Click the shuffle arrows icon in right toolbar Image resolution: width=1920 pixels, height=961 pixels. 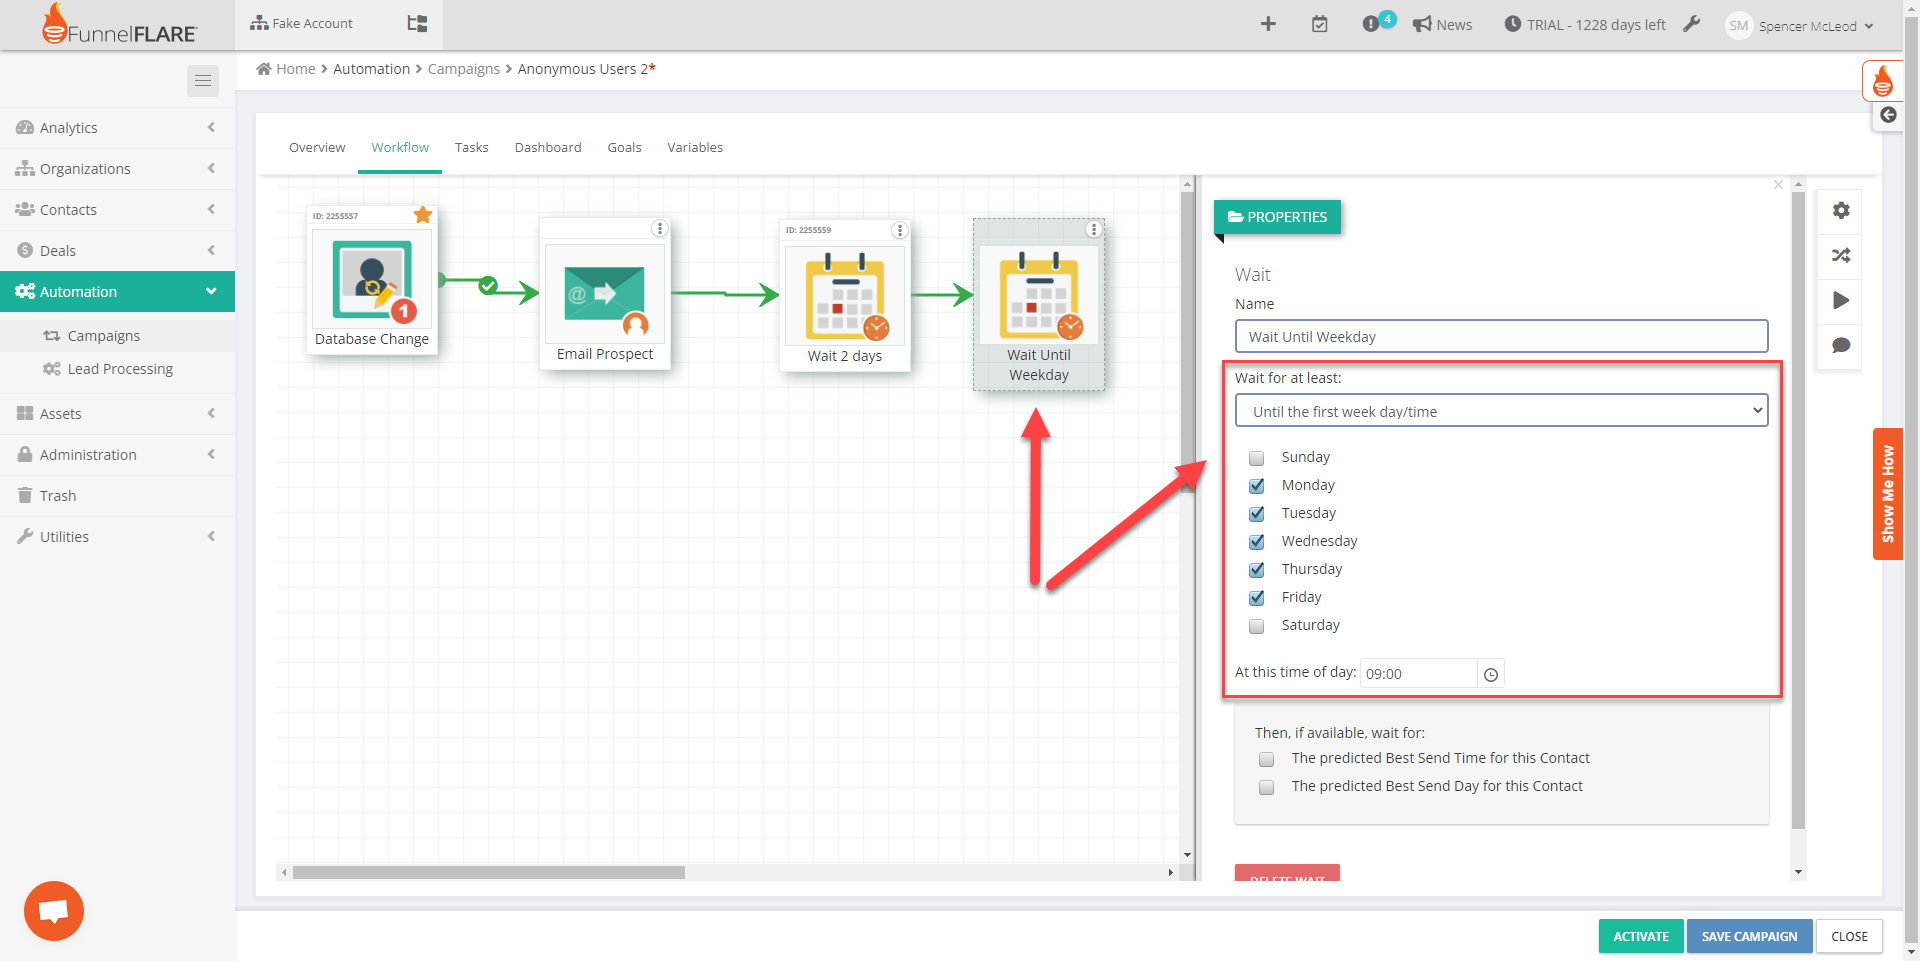coord(1840,255)
